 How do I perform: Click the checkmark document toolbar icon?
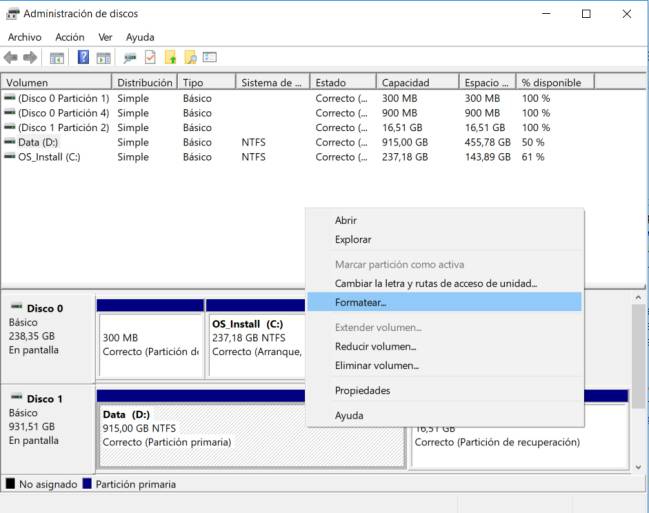coord(150,57)
